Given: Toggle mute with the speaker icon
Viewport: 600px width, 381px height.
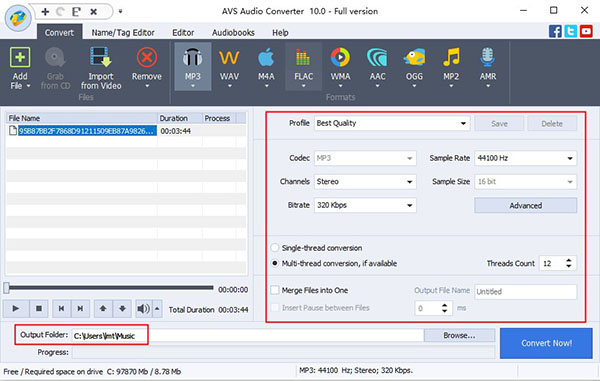Looking at the screenshot, I should [144, 308].
